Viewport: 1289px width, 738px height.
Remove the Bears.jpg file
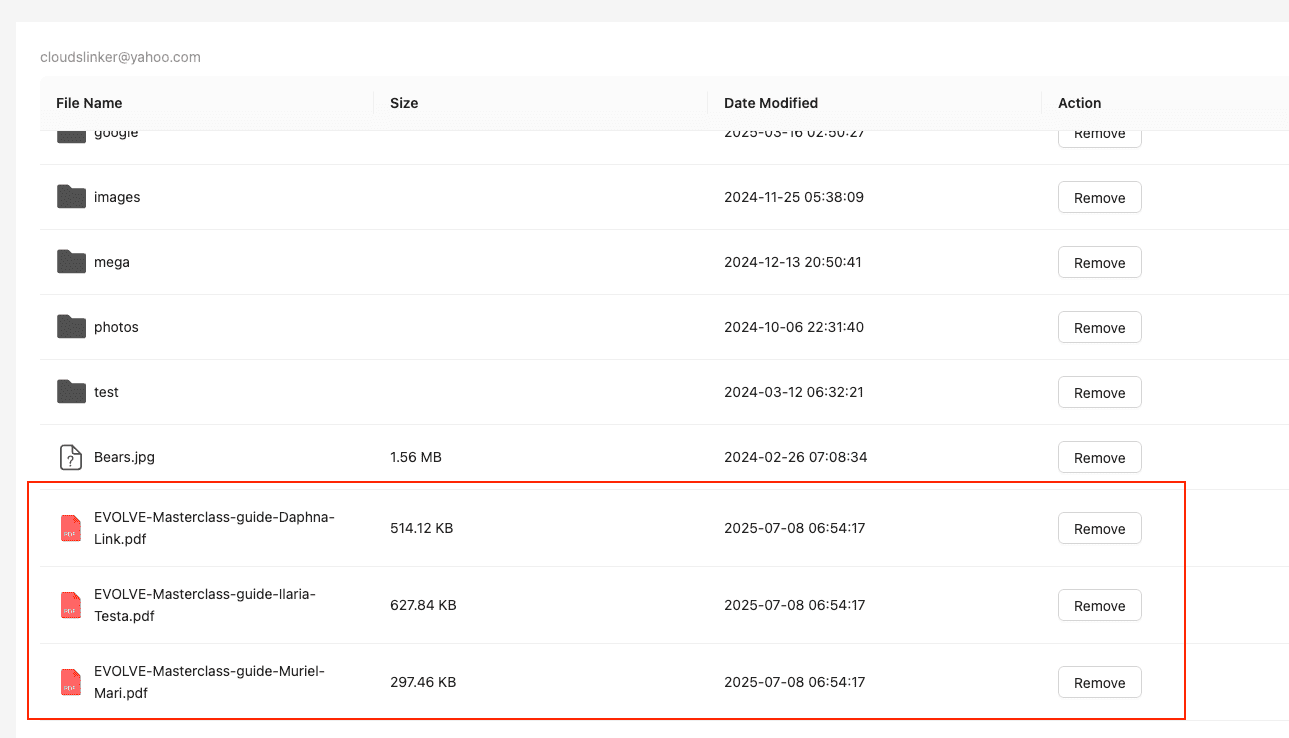tap(1100, 458)
